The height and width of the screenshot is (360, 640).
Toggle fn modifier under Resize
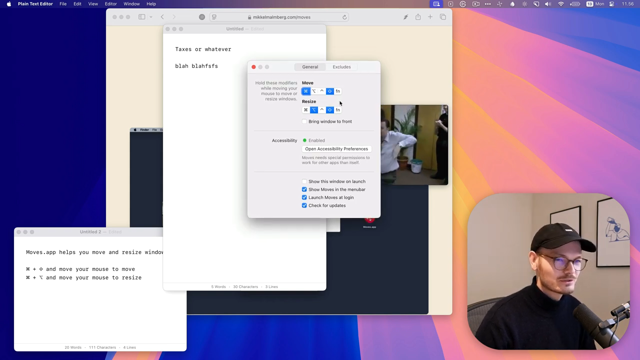coord(338,110)
